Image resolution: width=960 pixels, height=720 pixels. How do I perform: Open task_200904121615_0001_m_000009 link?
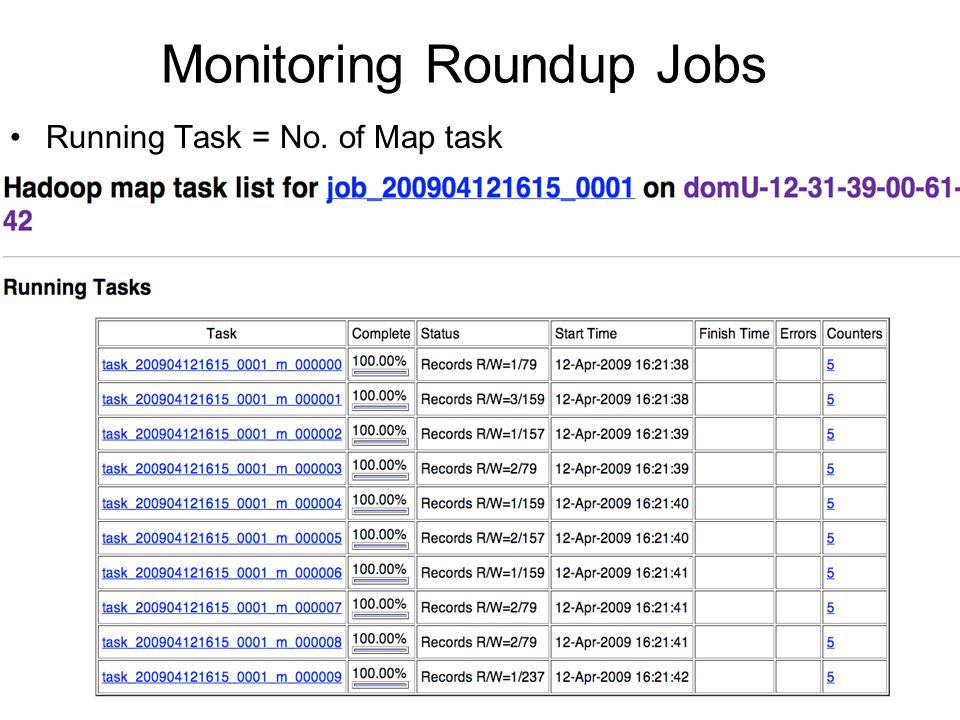[222, 677]
